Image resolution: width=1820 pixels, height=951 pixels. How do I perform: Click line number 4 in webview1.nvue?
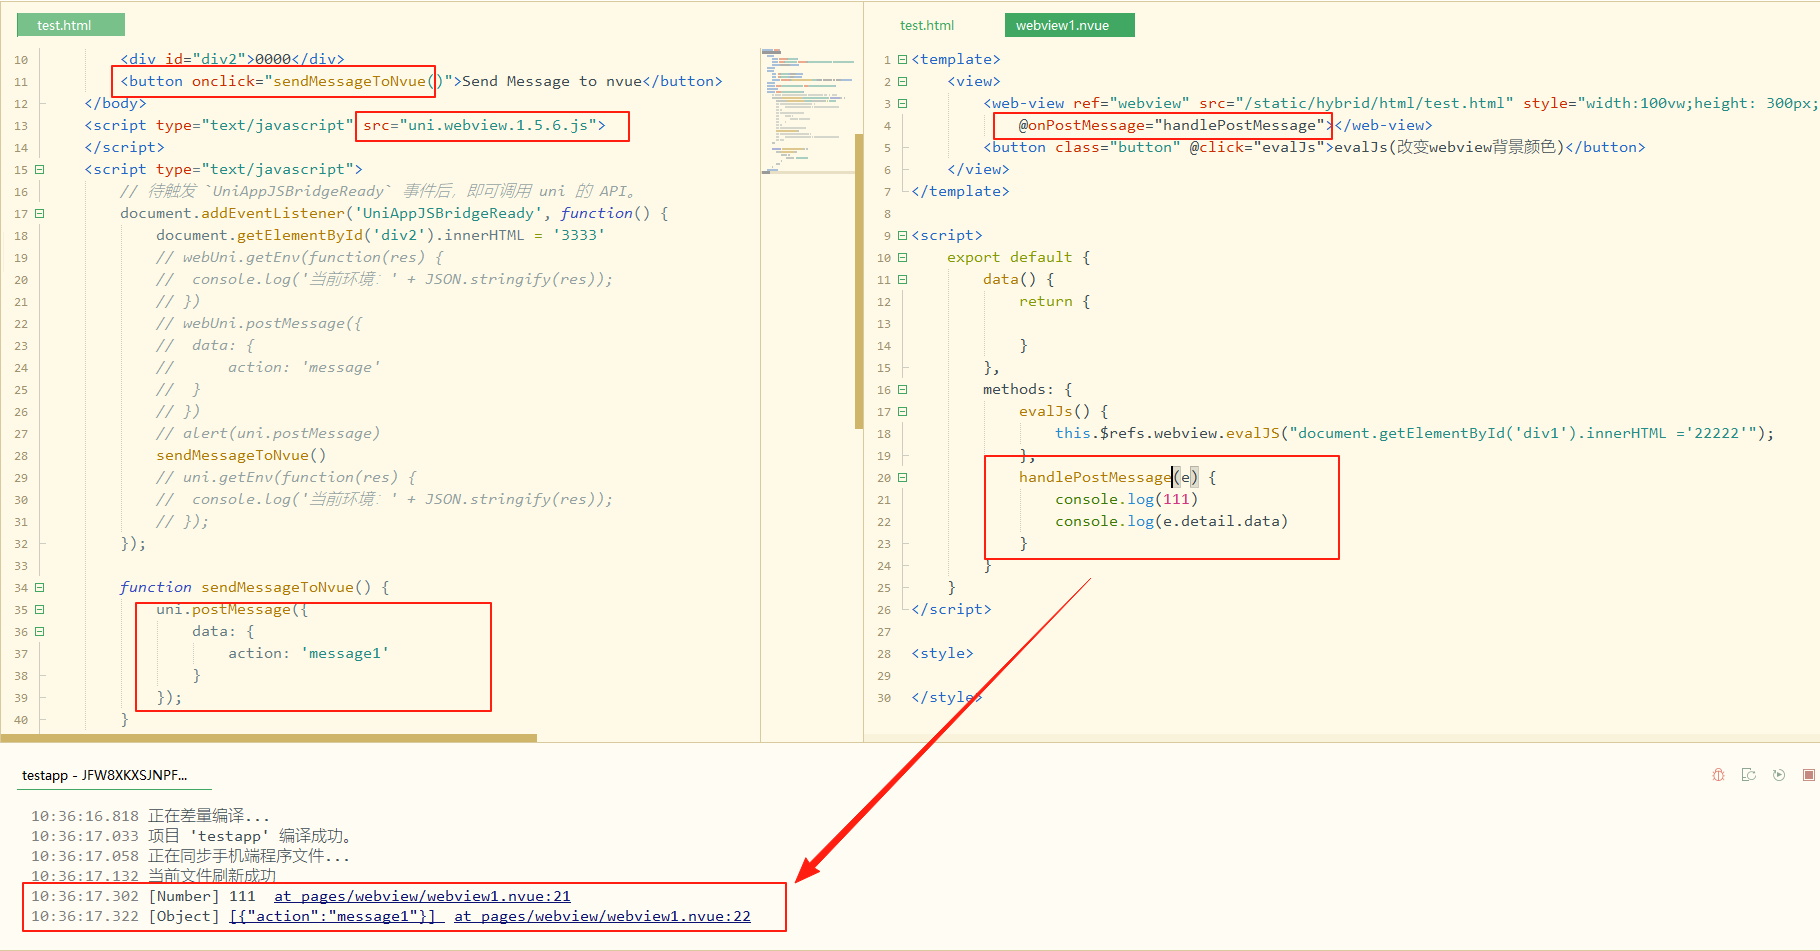[x=887, y=126]
